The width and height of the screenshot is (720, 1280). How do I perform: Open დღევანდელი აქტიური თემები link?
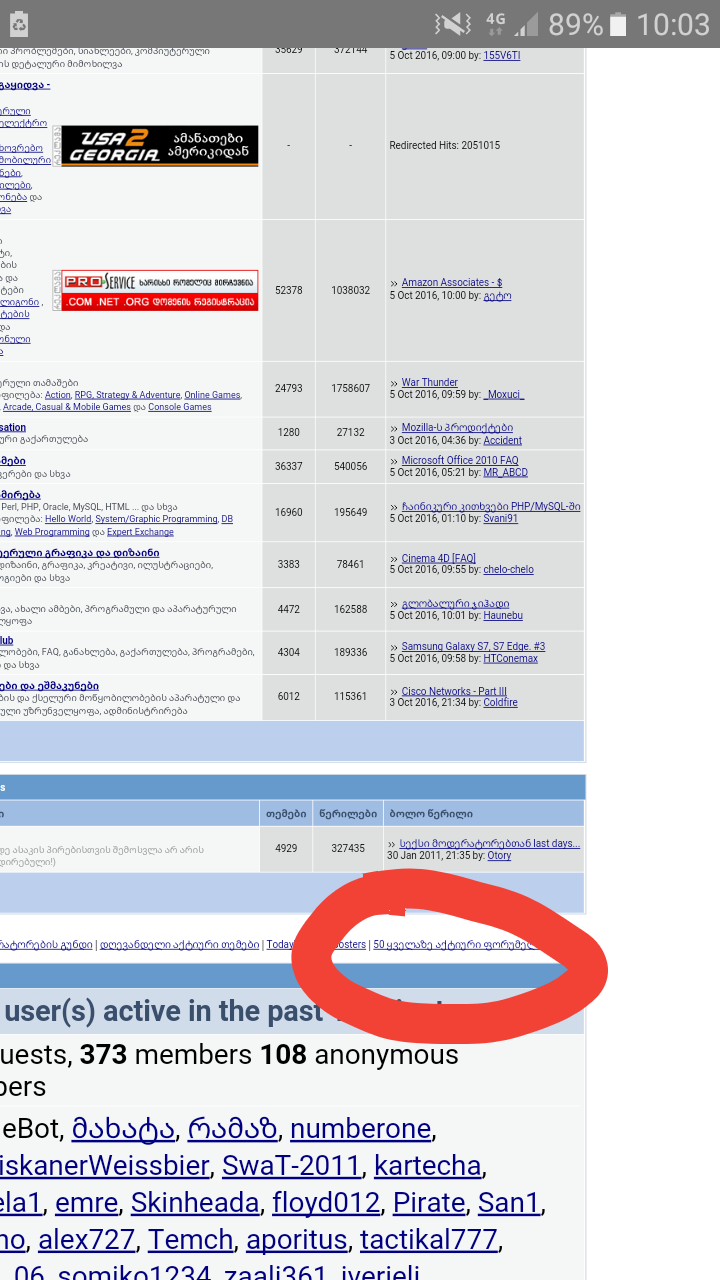[x=181, y=944]
